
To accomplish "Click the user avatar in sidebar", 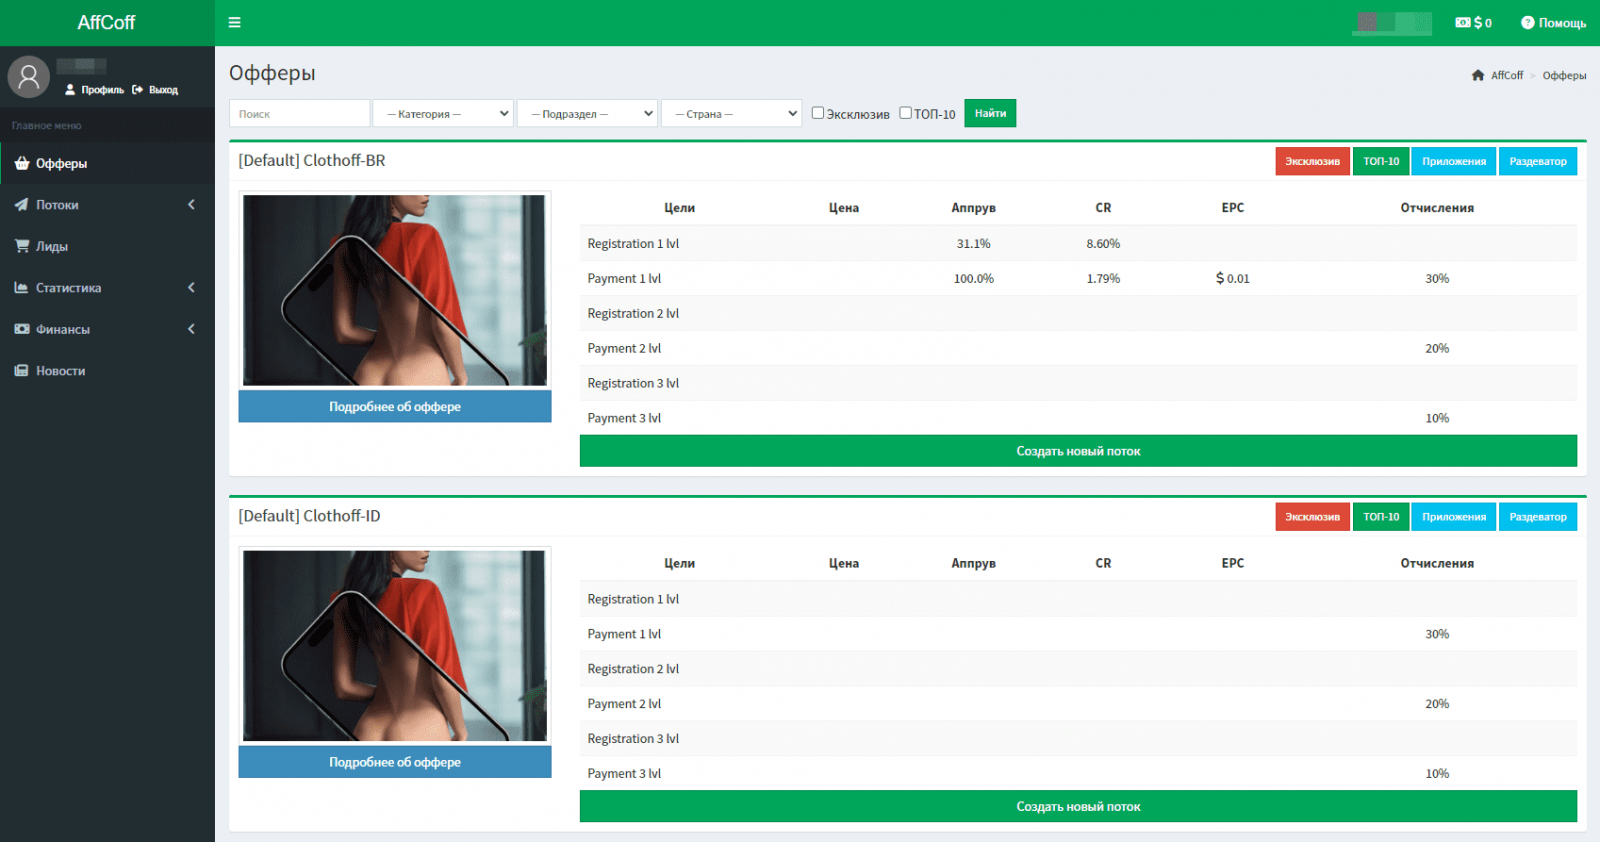I will 29,77.
